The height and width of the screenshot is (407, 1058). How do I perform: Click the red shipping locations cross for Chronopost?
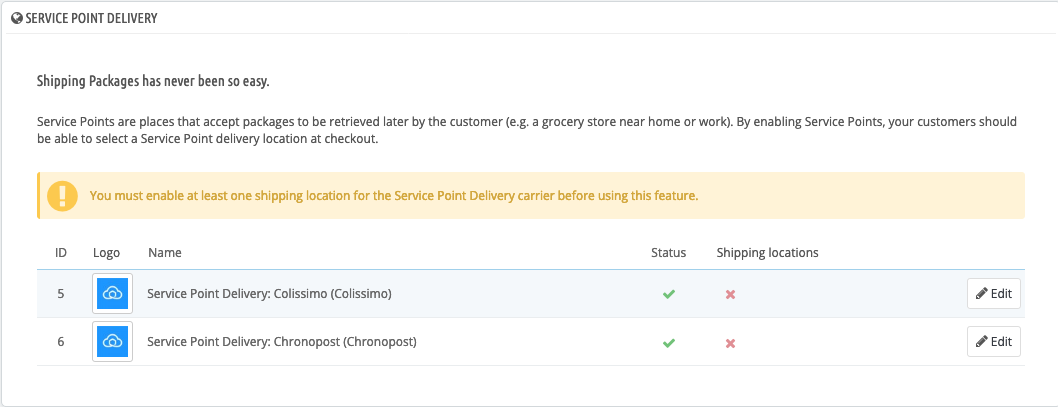coord(730,343)
